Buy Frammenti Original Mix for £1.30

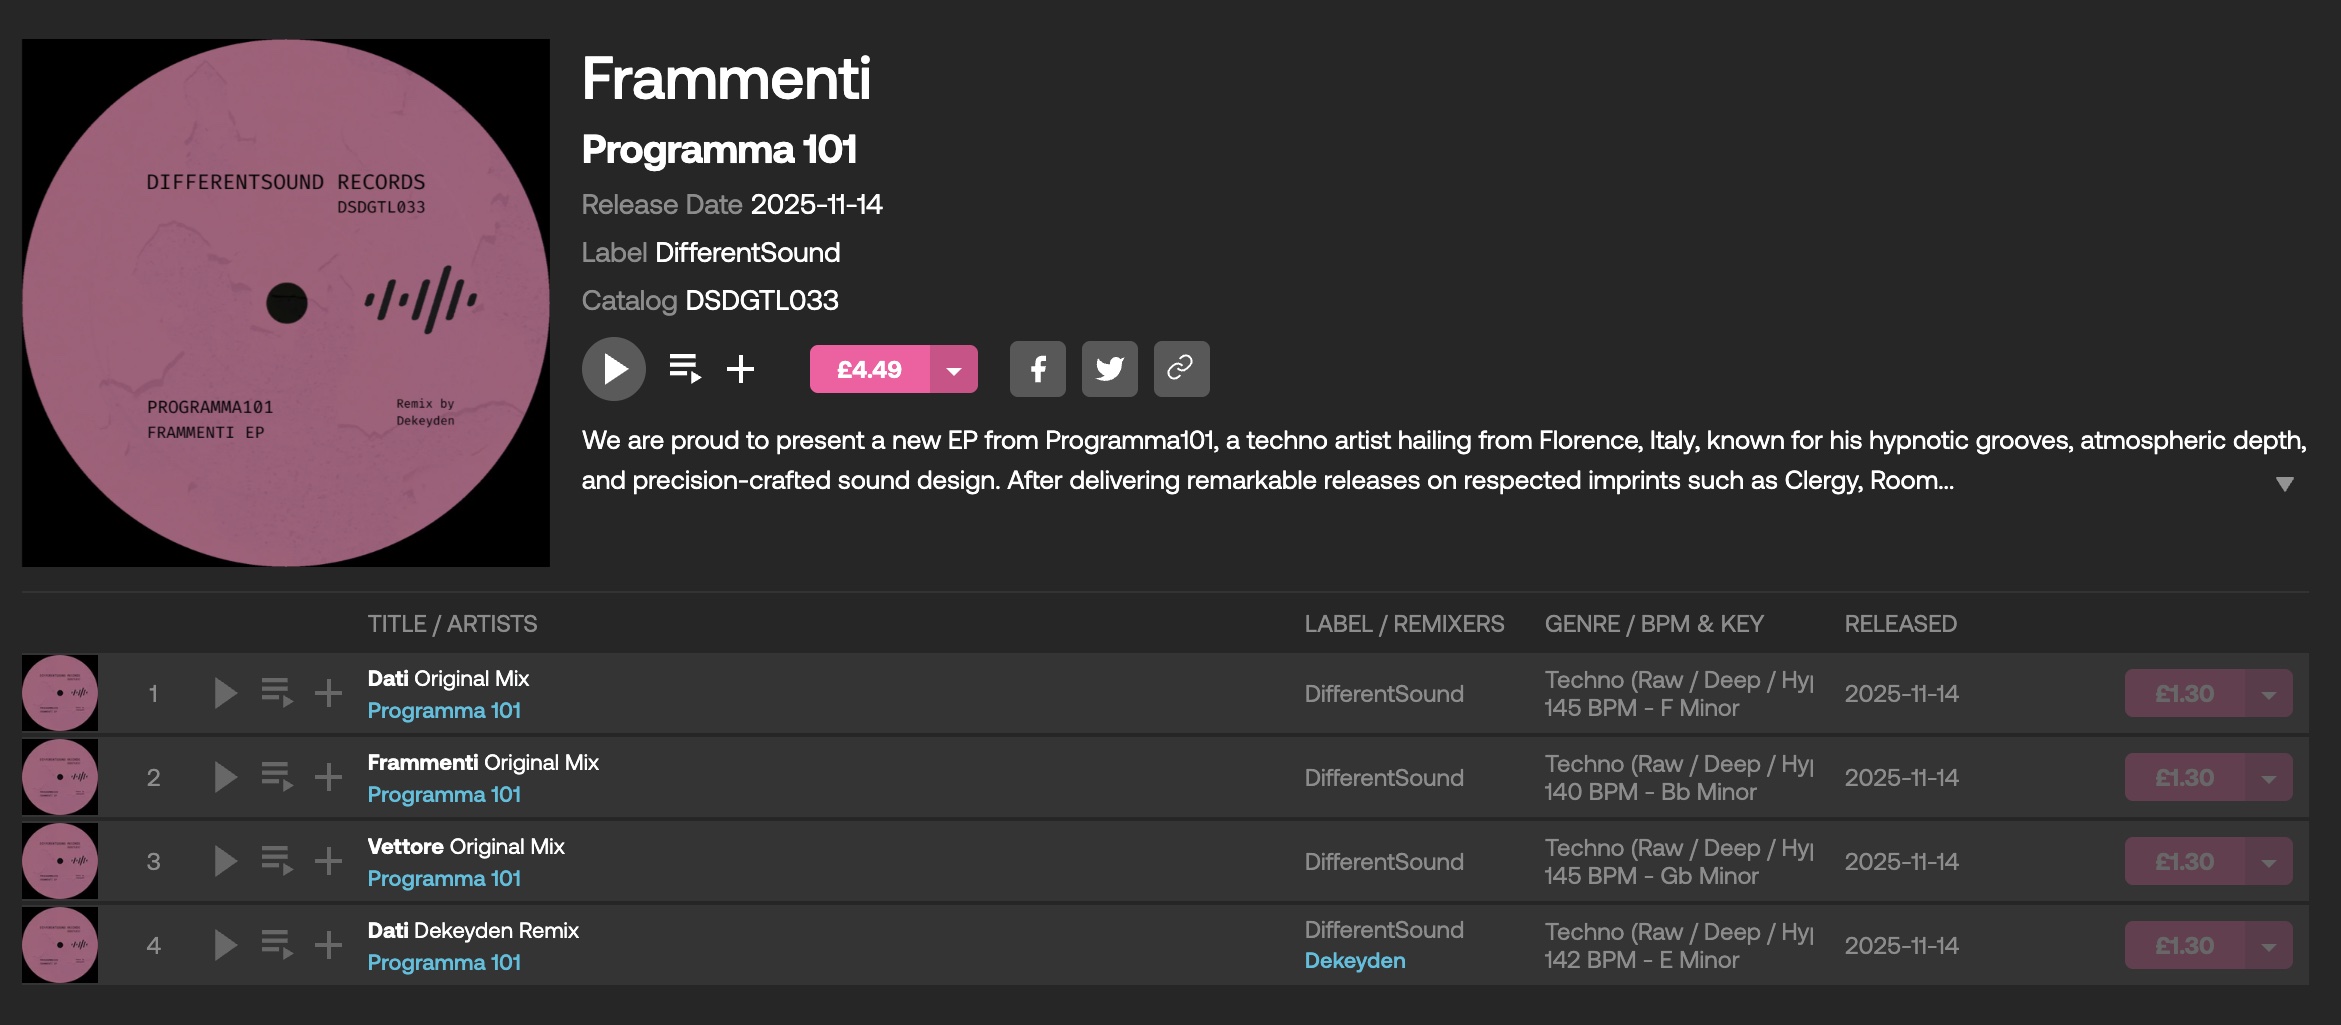[2184, 778]
